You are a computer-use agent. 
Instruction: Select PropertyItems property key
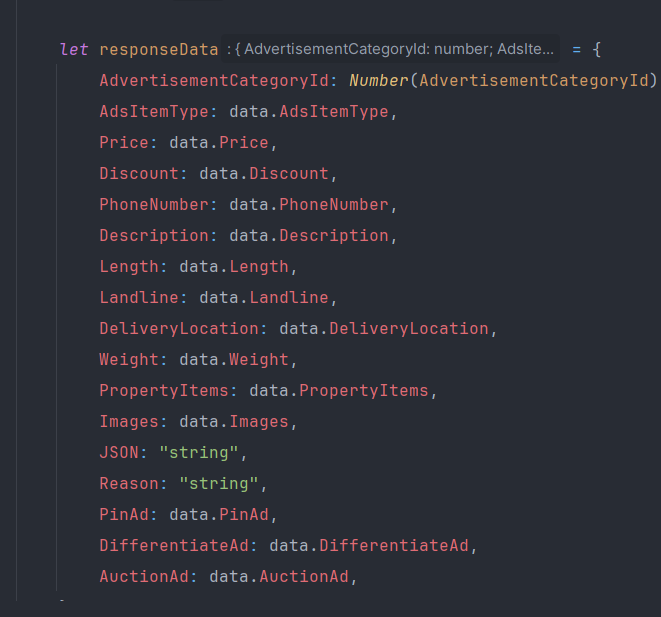[x=164, y=391]
